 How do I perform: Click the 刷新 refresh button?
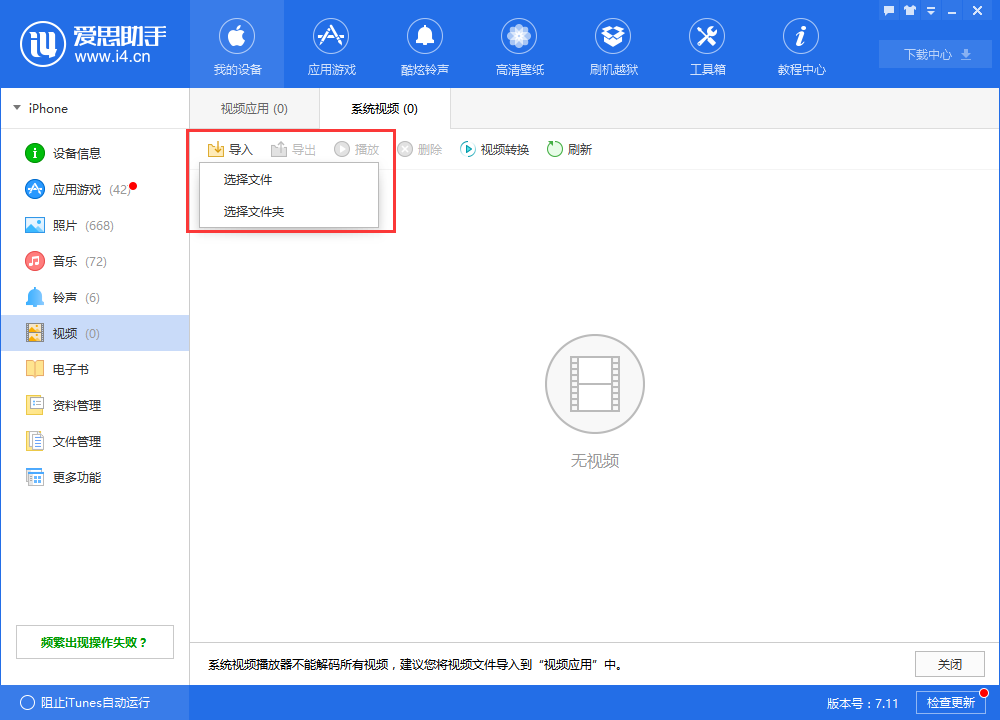570,149
